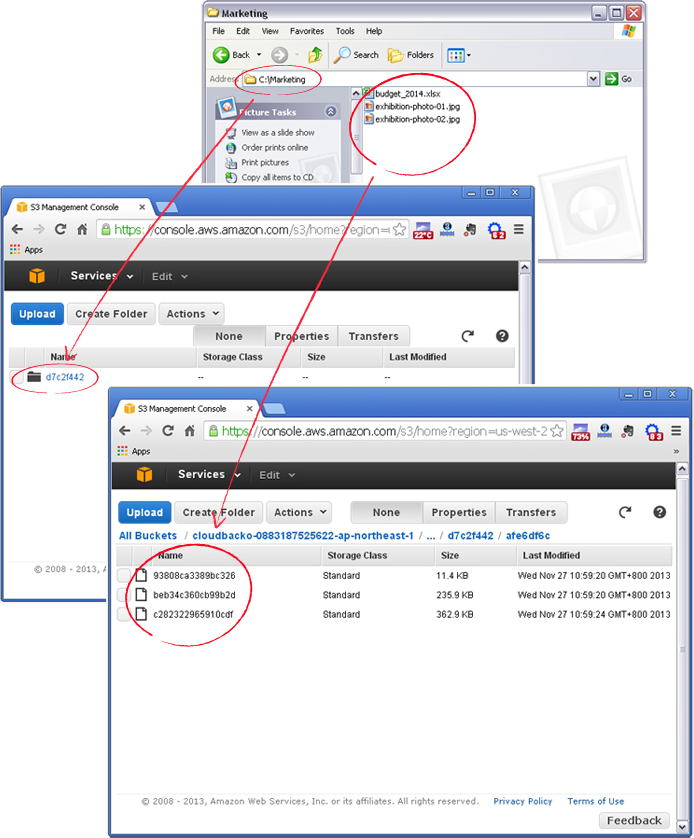This screenshot has height=838, width=694.
Task: Open the Privacy Policy link
Action: coord(523,801)
